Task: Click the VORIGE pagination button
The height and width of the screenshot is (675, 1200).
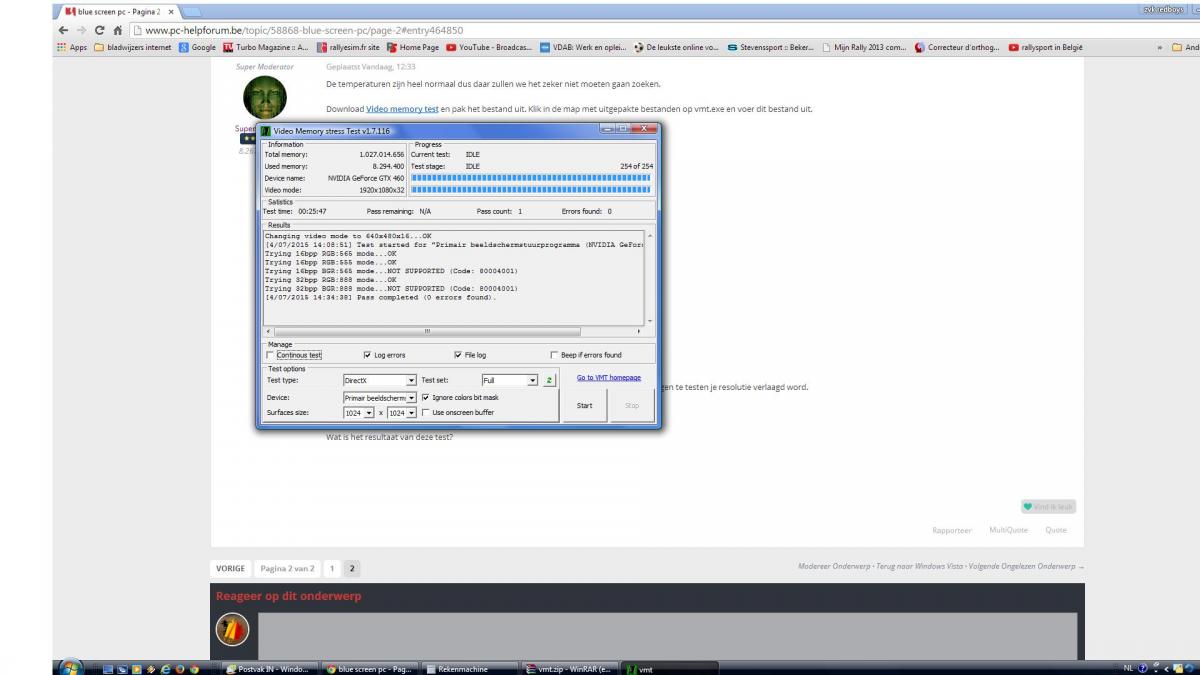Action: click(230, 568)
